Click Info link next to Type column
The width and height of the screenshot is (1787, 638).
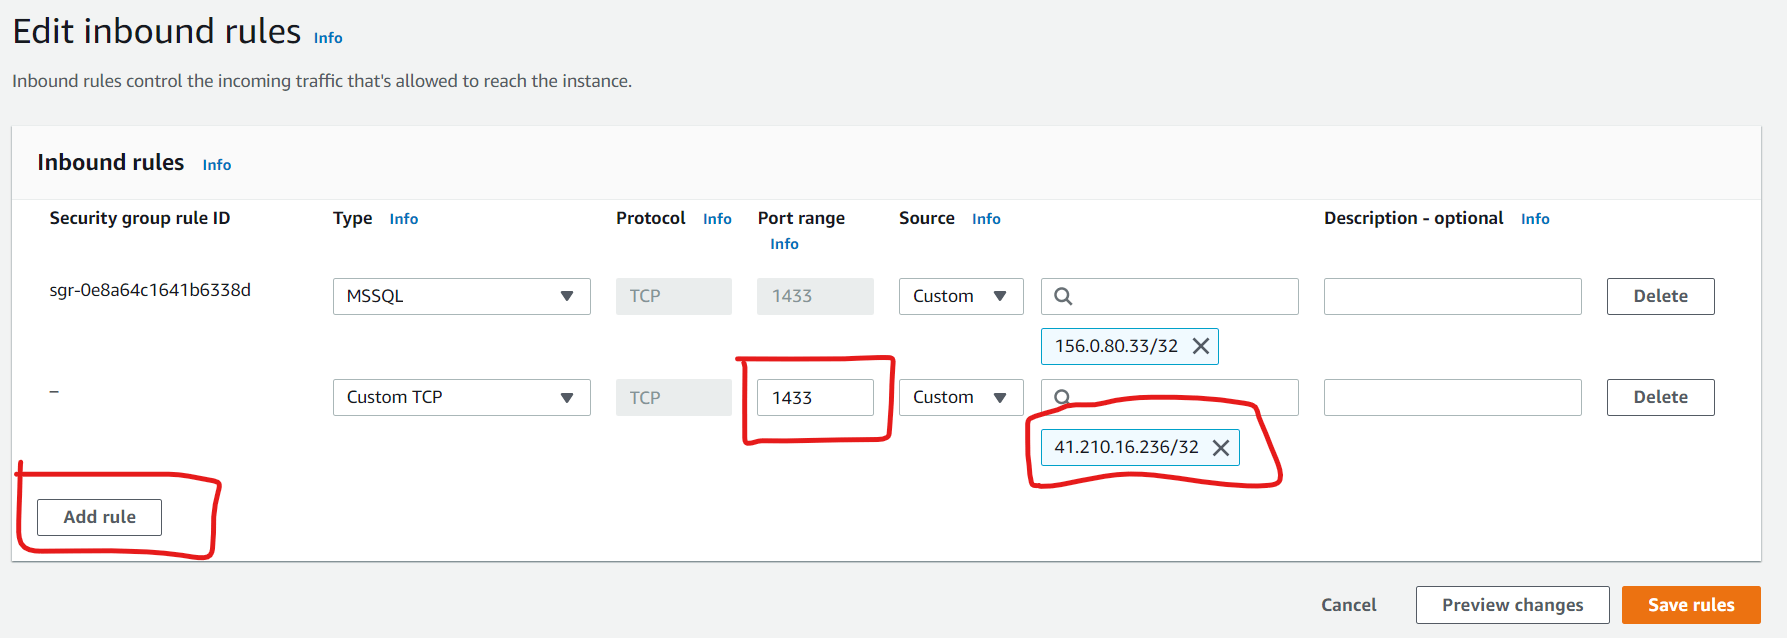pos(404,219)
